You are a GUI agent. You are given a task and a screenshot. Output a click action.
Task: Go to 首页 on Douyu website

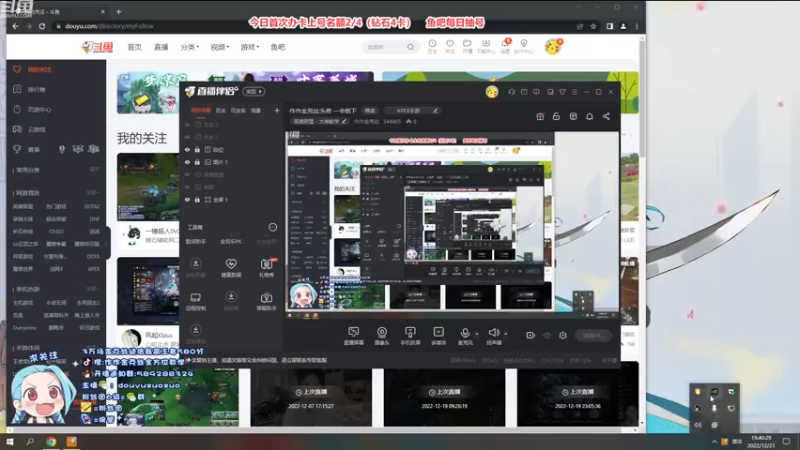pyautogui.click(x=134, y=47)
